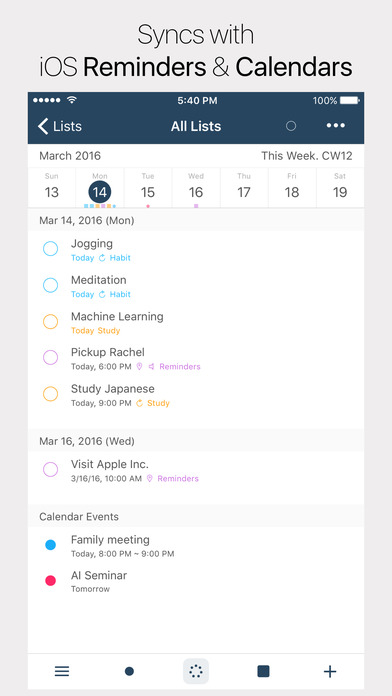Tap the solid circle icon in bottom toolbar
The width and height of the screenshot is (392, 696).
point(129,672)
